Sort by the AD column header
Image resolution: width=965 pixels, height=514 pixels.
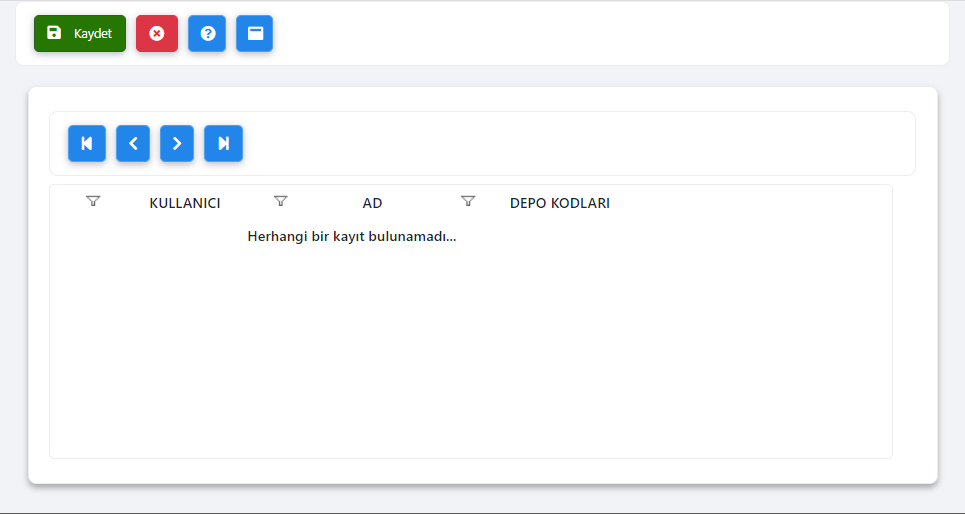372,203
